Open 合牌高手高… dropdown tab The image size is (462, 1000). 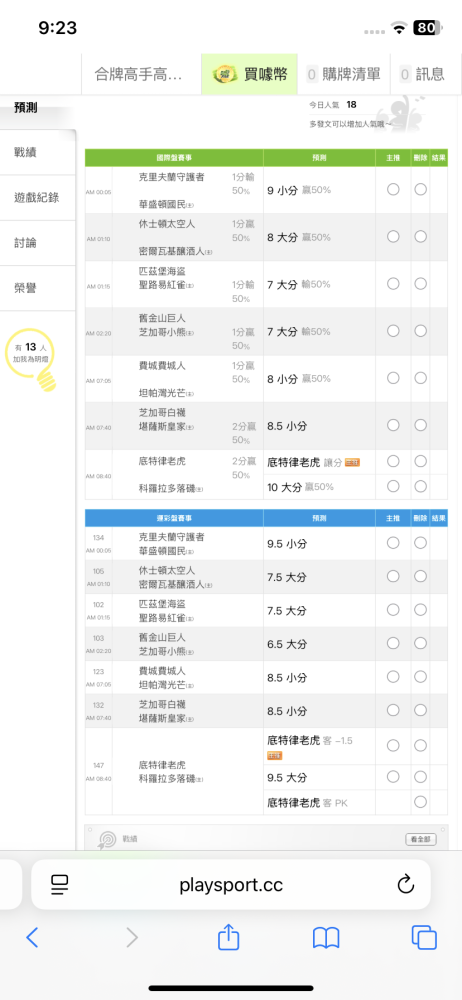(141, 74)
